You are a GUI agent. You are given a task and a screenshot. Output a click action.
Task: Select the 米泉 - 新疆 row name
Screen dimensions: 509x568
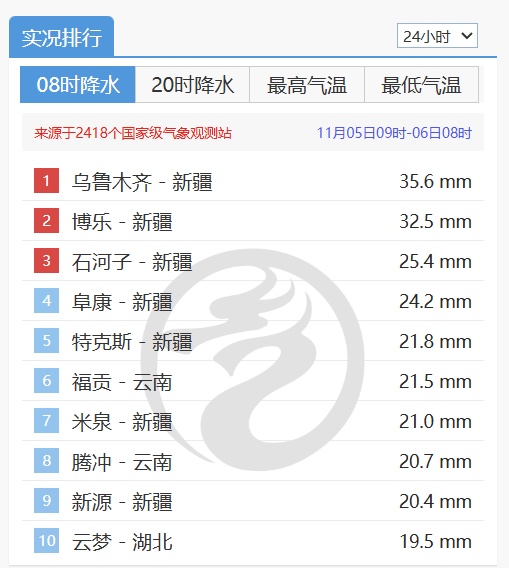(x=122, y=422)
